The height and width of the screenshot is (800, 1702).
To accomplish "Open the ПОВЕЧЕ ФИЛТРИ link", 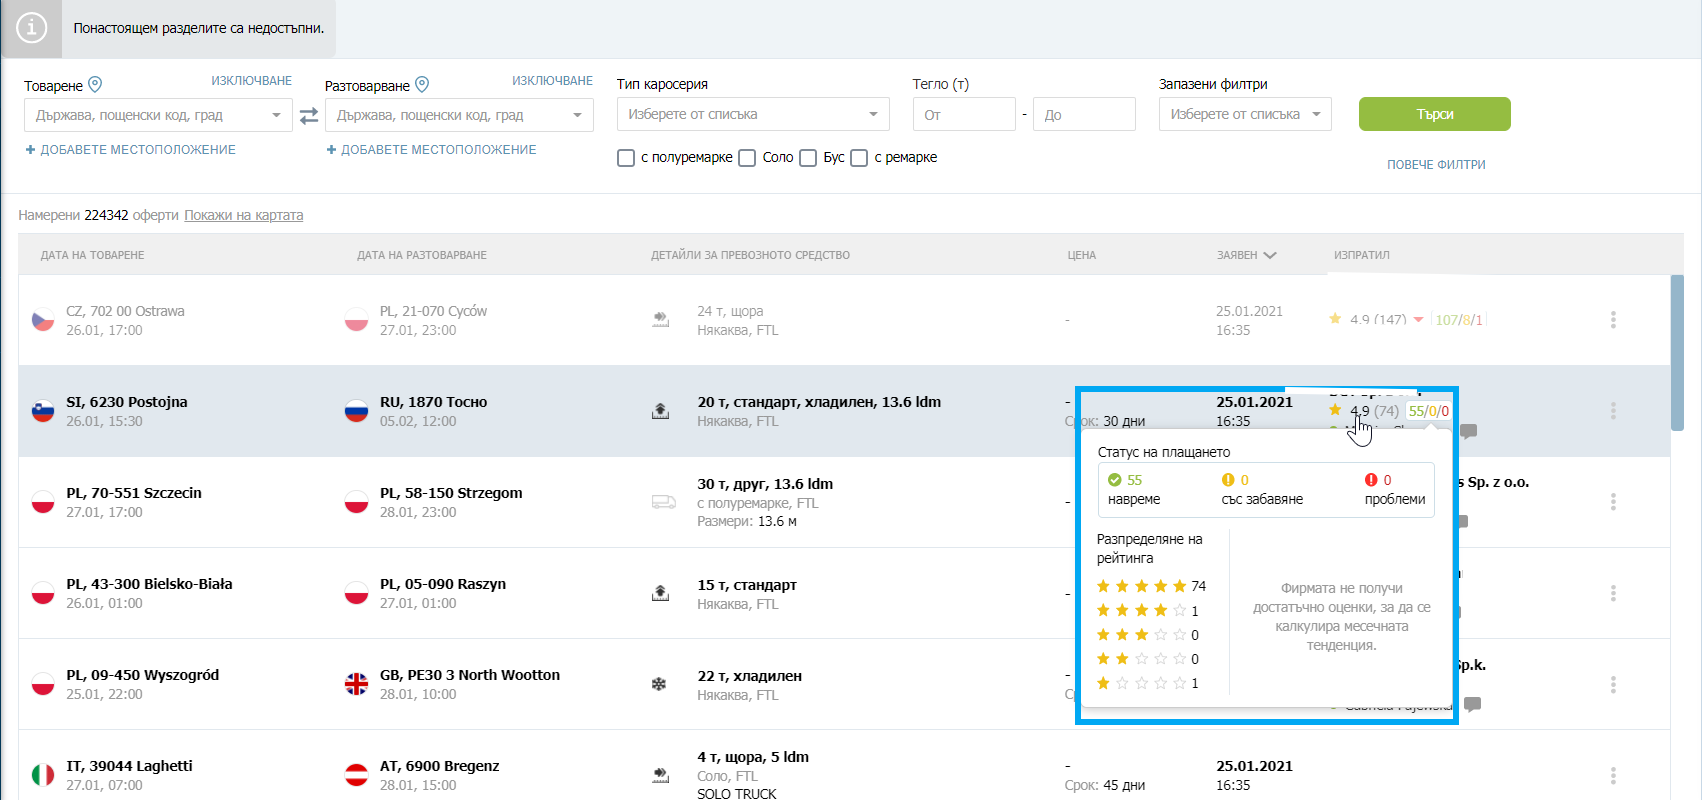I will click(x=1436, y=165).
